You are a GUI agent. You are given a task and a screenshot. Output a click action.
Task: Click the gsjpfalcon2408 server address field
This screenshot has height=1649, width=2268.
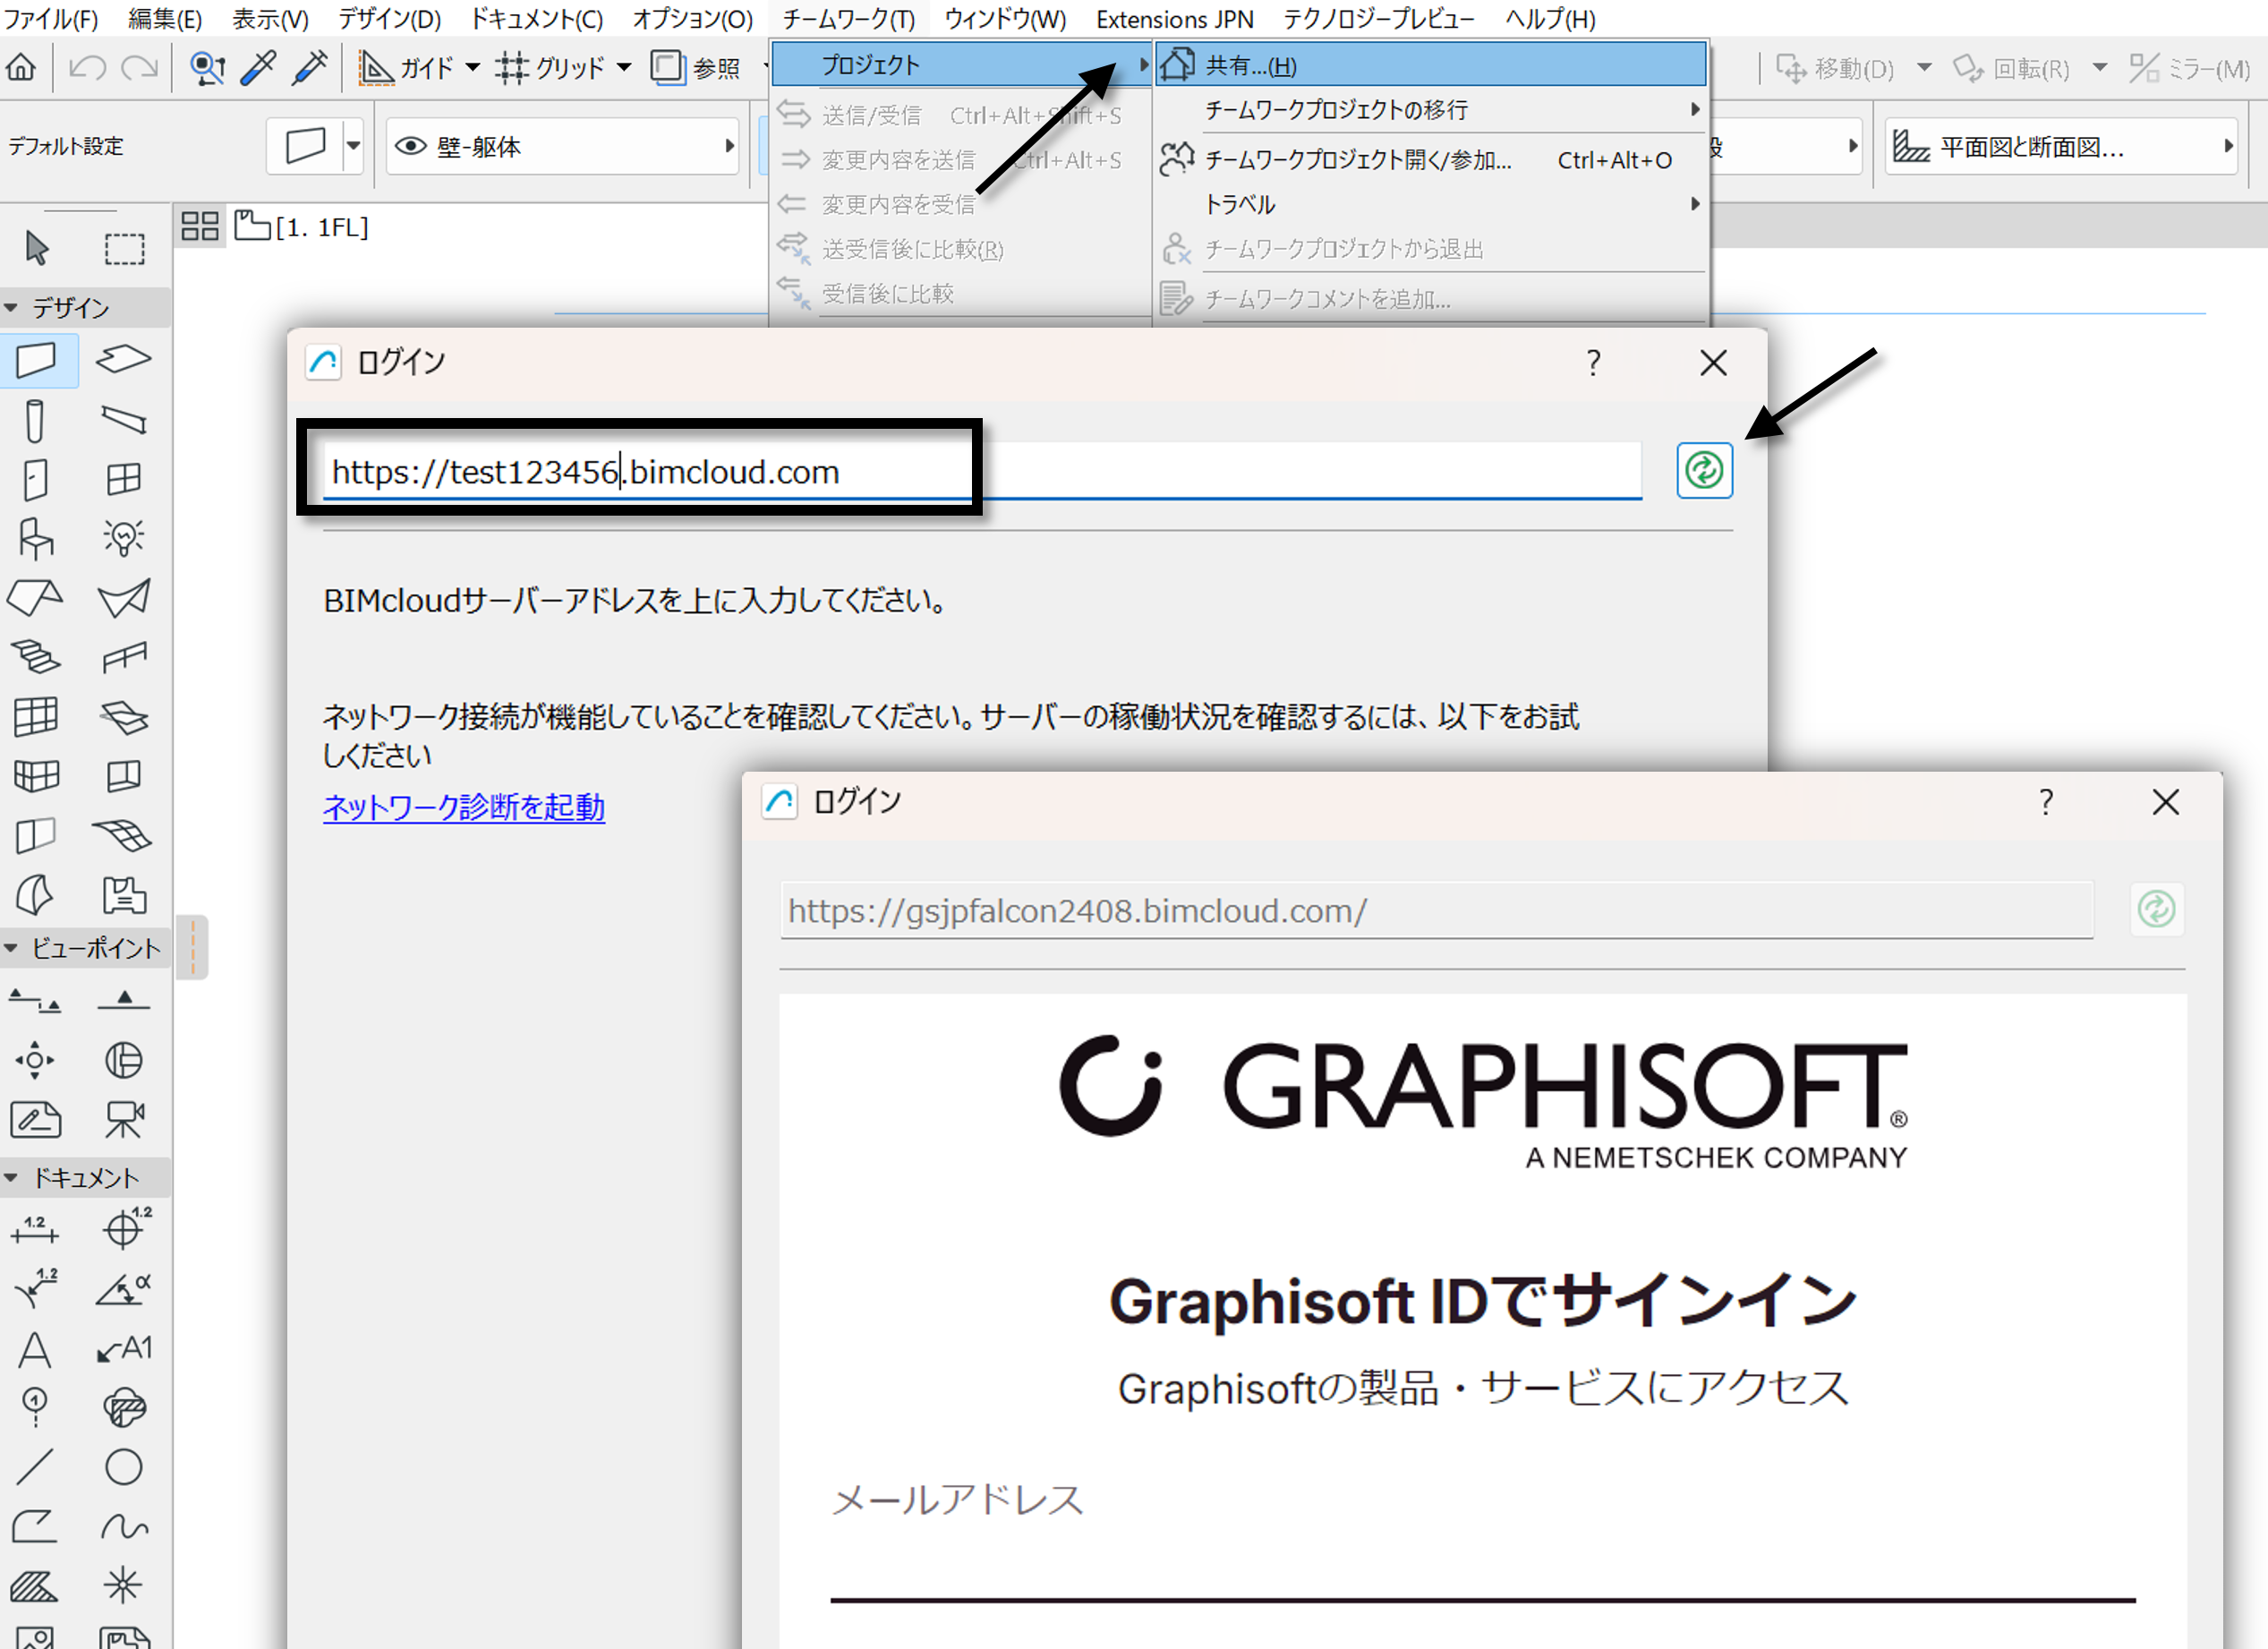click(x=1436, y=910)
